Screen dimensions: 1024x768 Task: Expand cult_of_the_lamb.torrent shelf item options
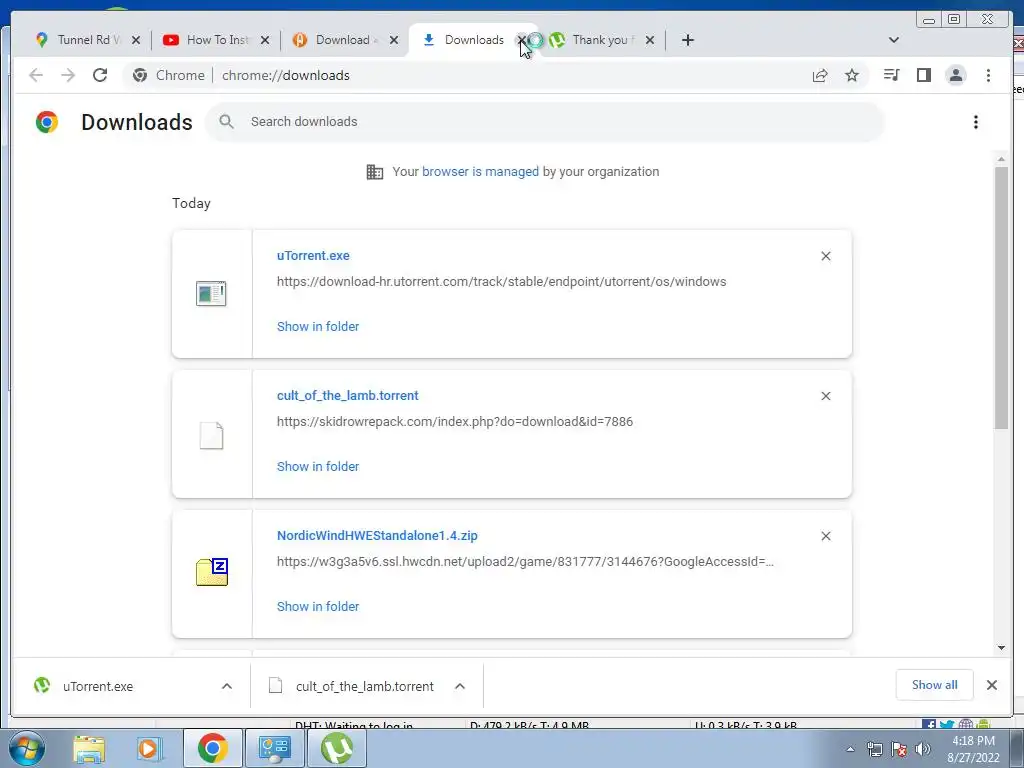click(x=460, y=686)
